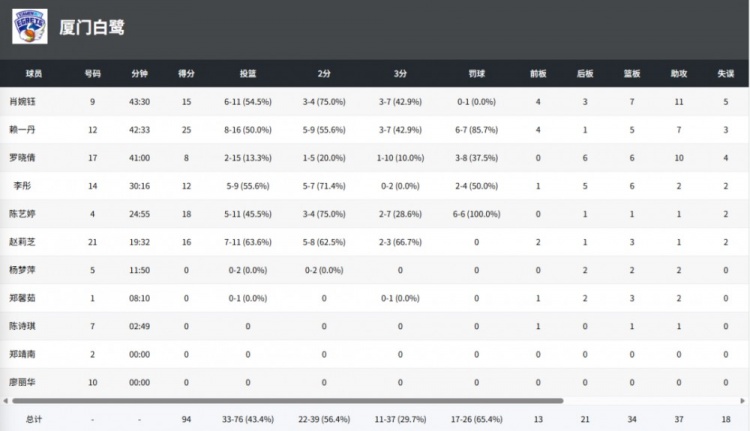Click the 号码 column header
Image resolution: width=750 pixels, height=431 pixels.
tap(92, 74)
